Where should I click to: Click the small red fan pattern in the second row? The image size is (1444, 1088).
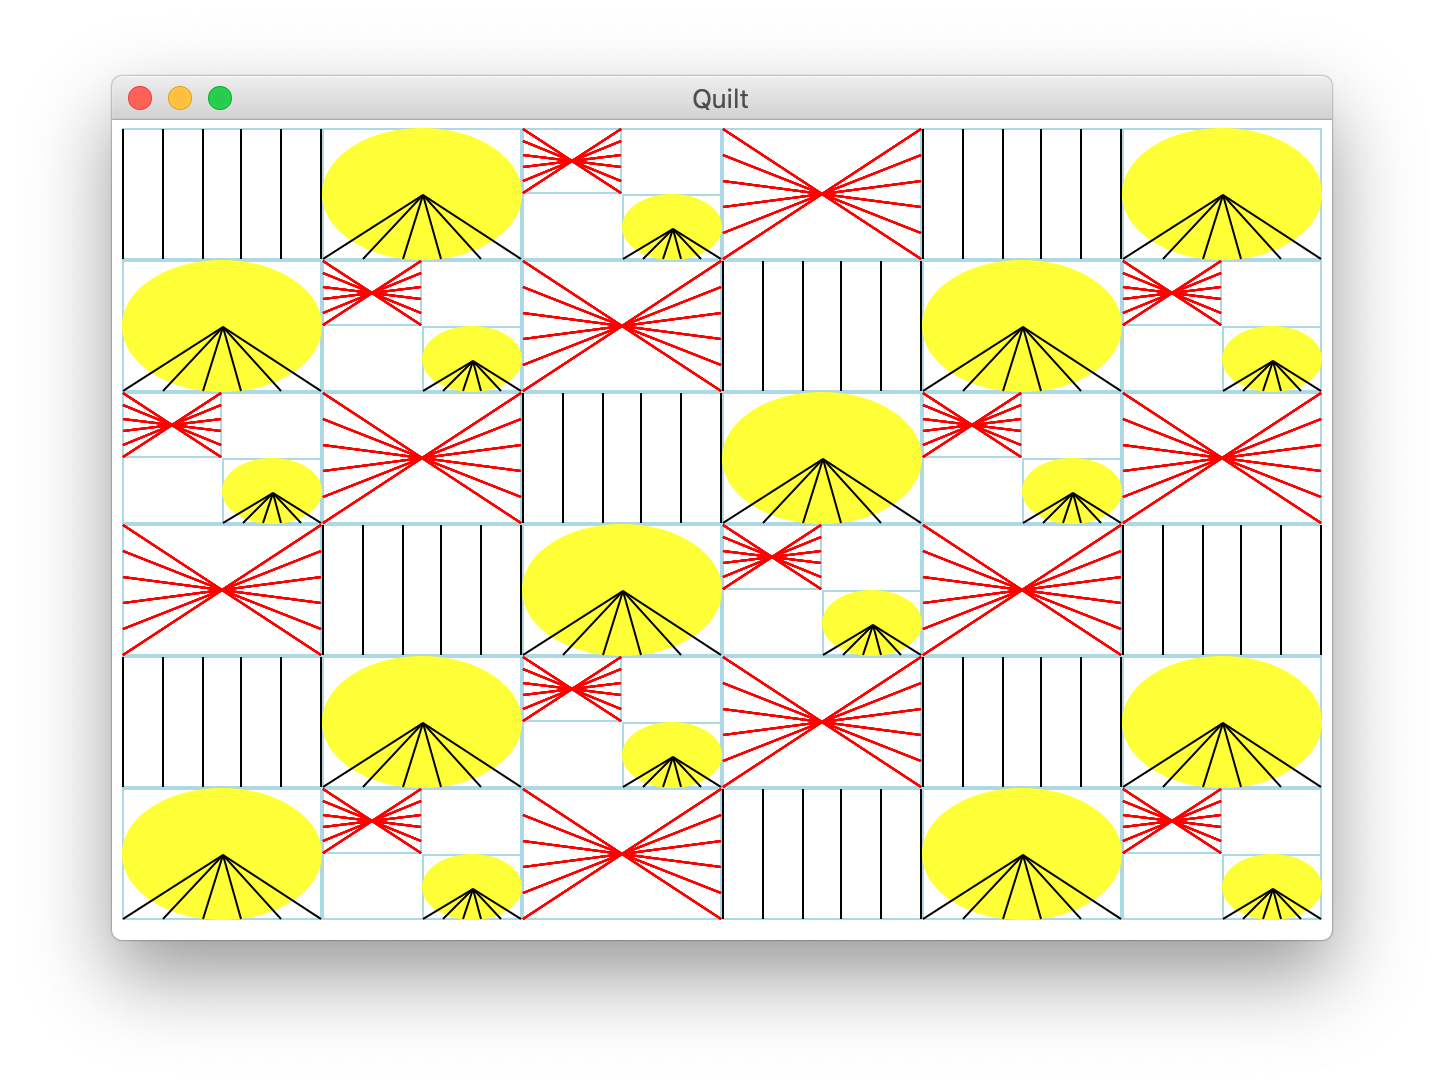click(x=371, y=293)
